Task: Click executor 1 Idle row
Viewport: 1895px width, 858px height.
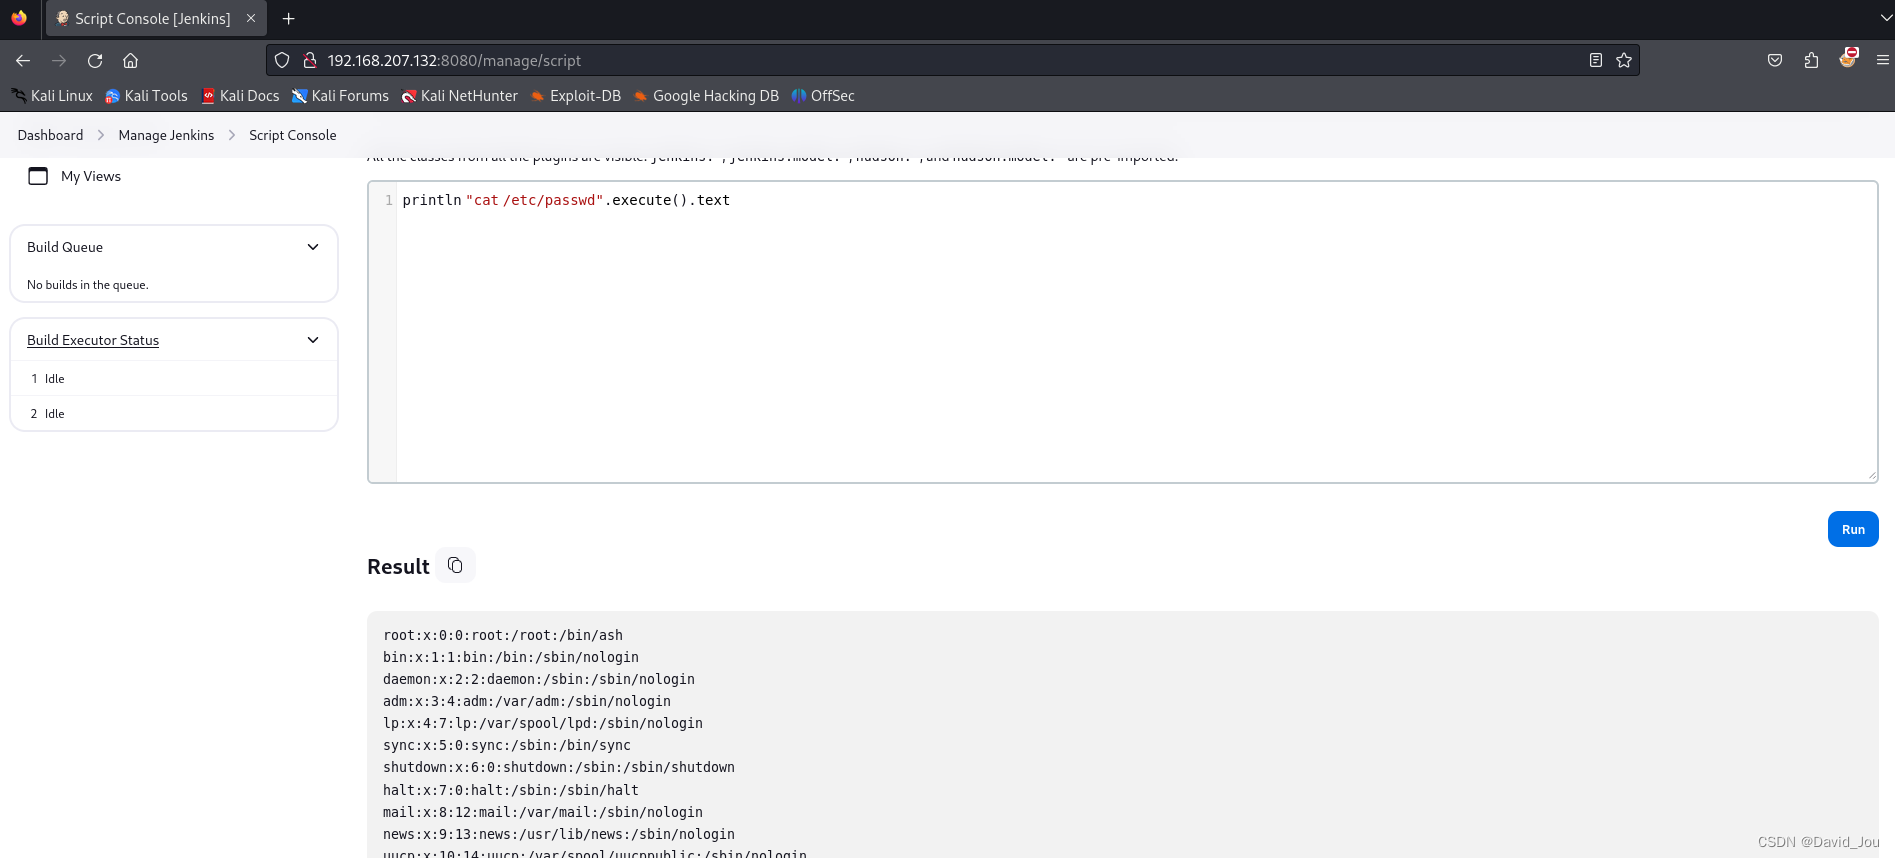Action: click(174, 379)
